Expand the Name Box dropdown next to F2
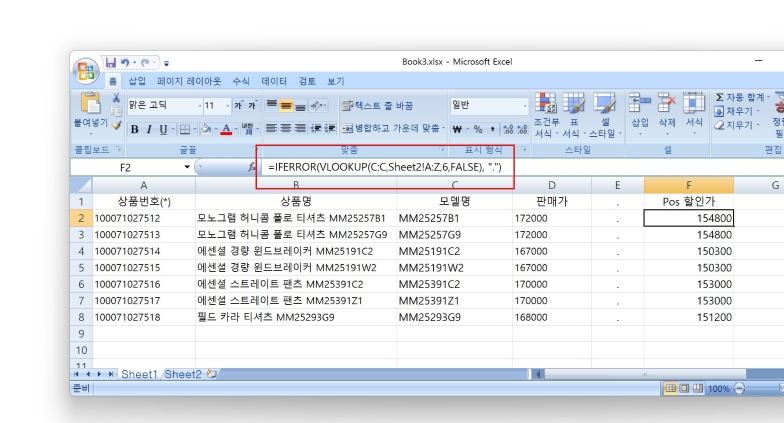This screenshot has width=784, height=423. click(186, 168)
